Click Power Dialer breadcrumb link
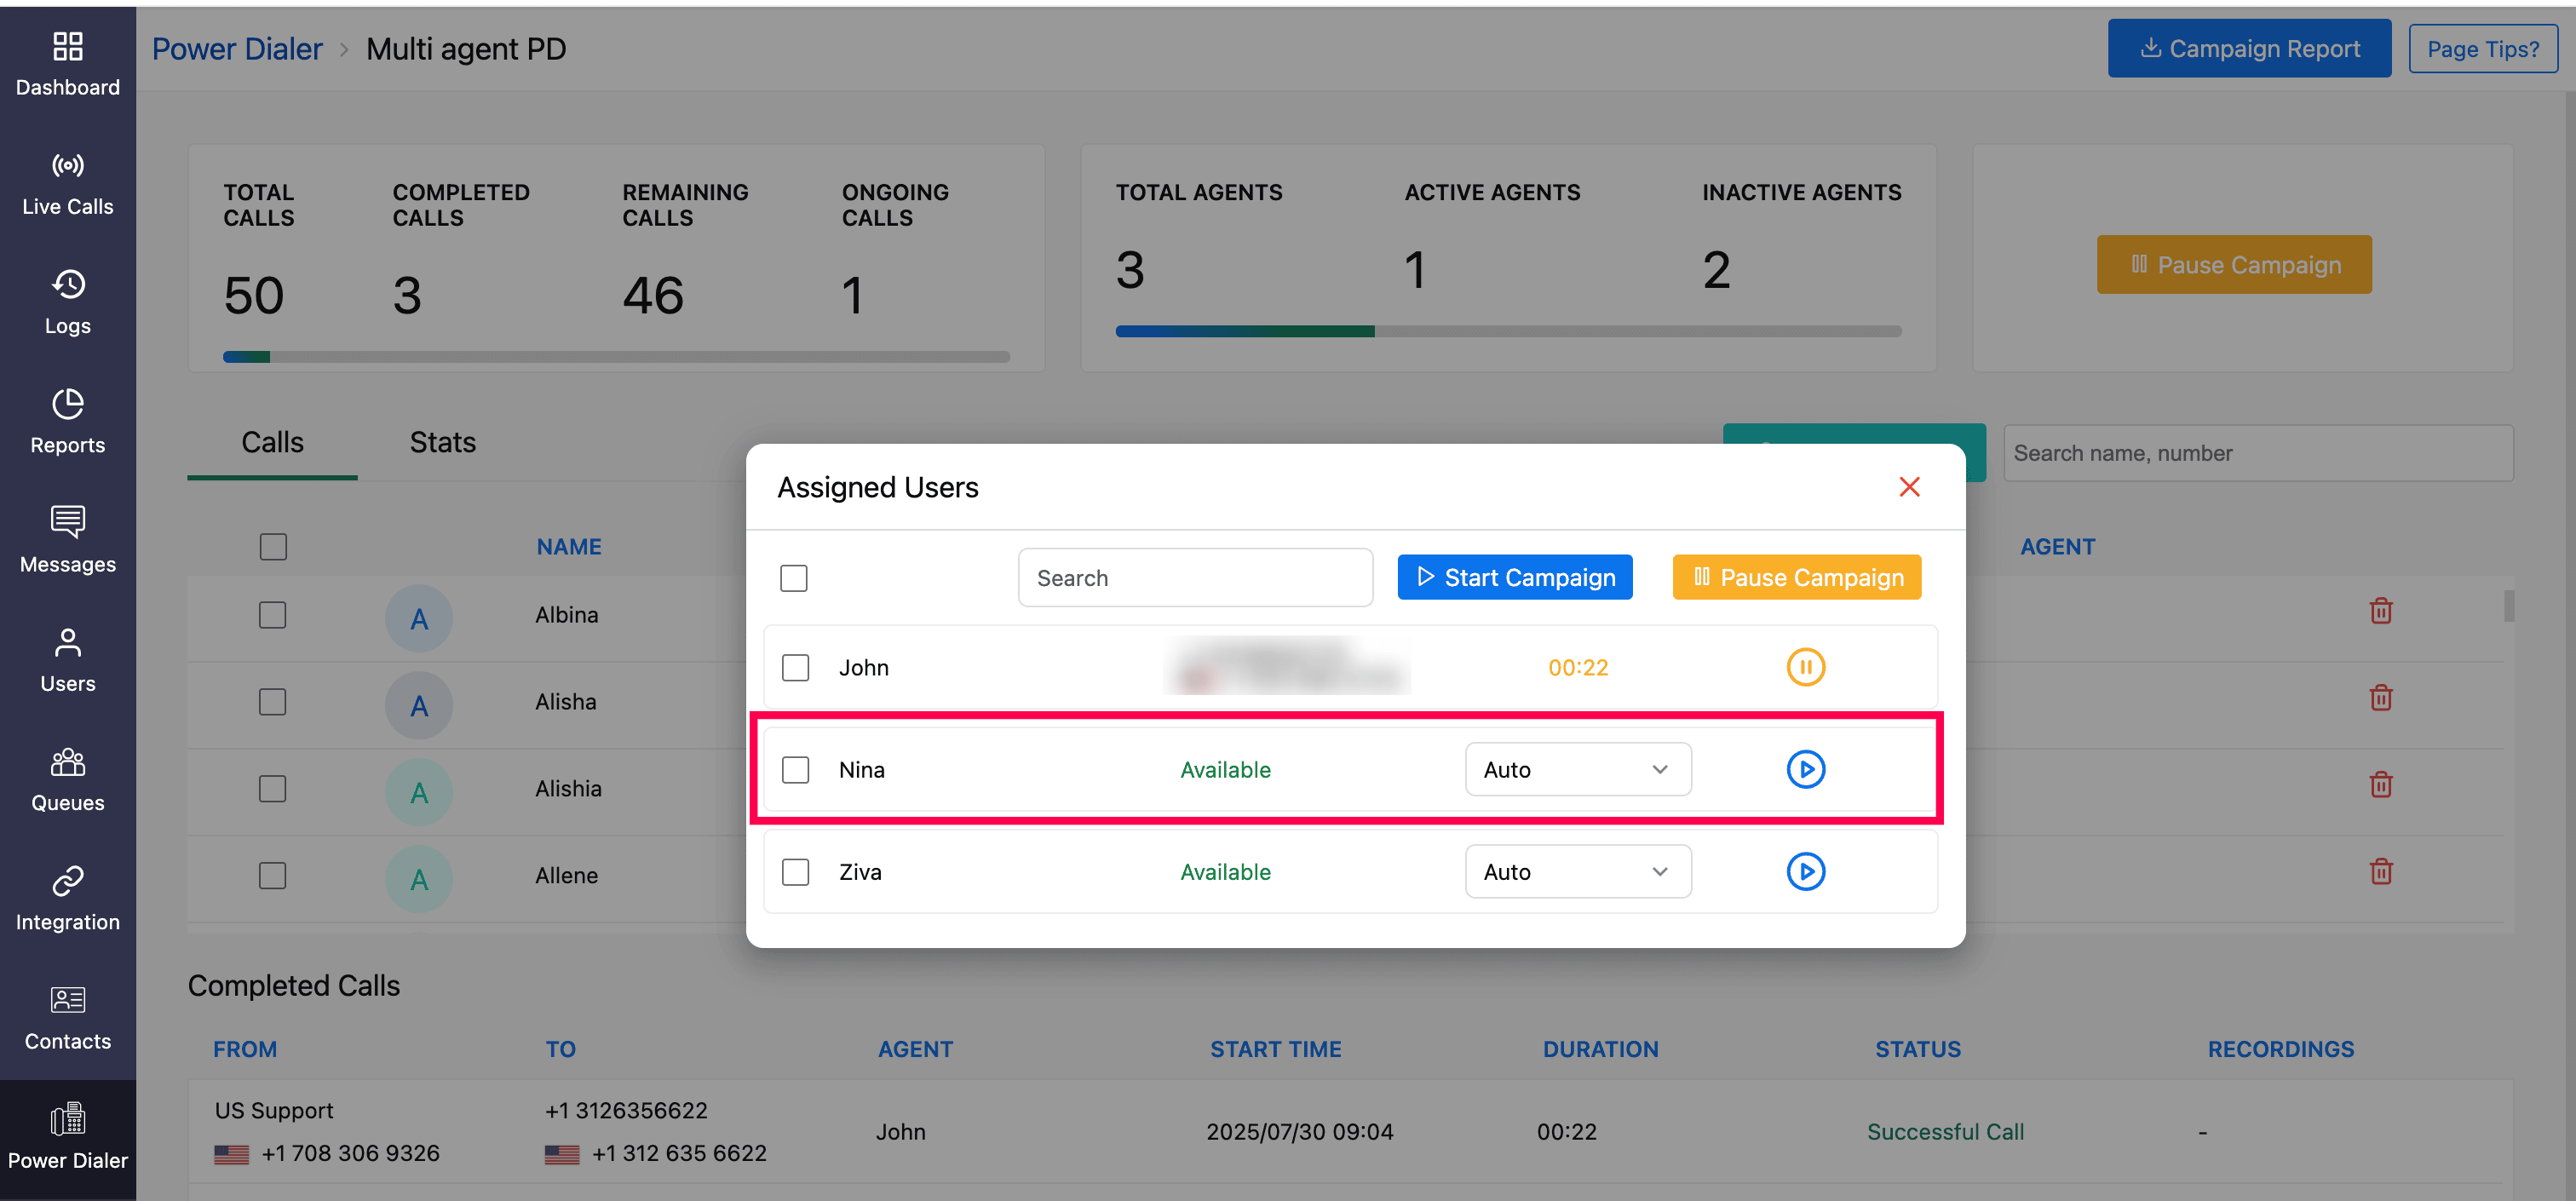The width and height of the screenshot is (2576, 1201). (237, 49)
